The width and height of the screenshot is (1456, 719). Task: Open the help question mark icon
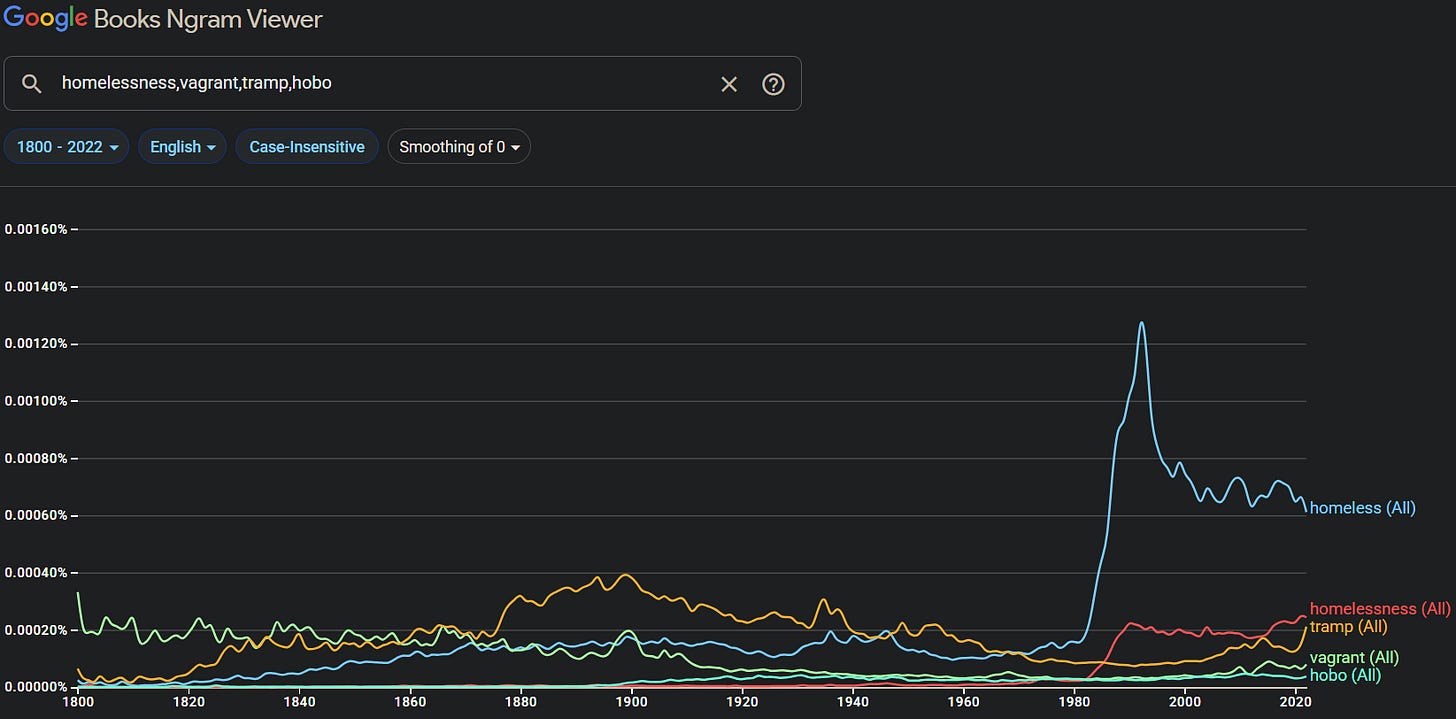773,84
